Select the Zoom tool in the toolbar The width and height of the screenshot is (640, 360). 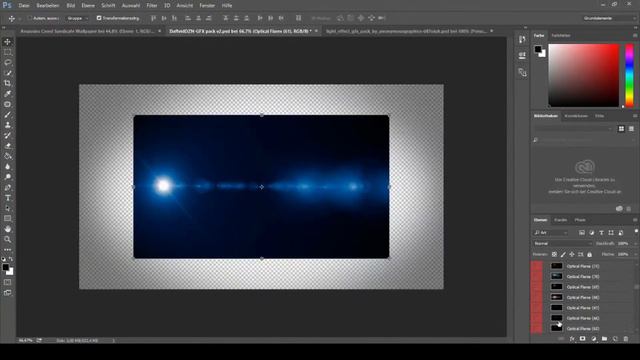click(x=7, y=240)
